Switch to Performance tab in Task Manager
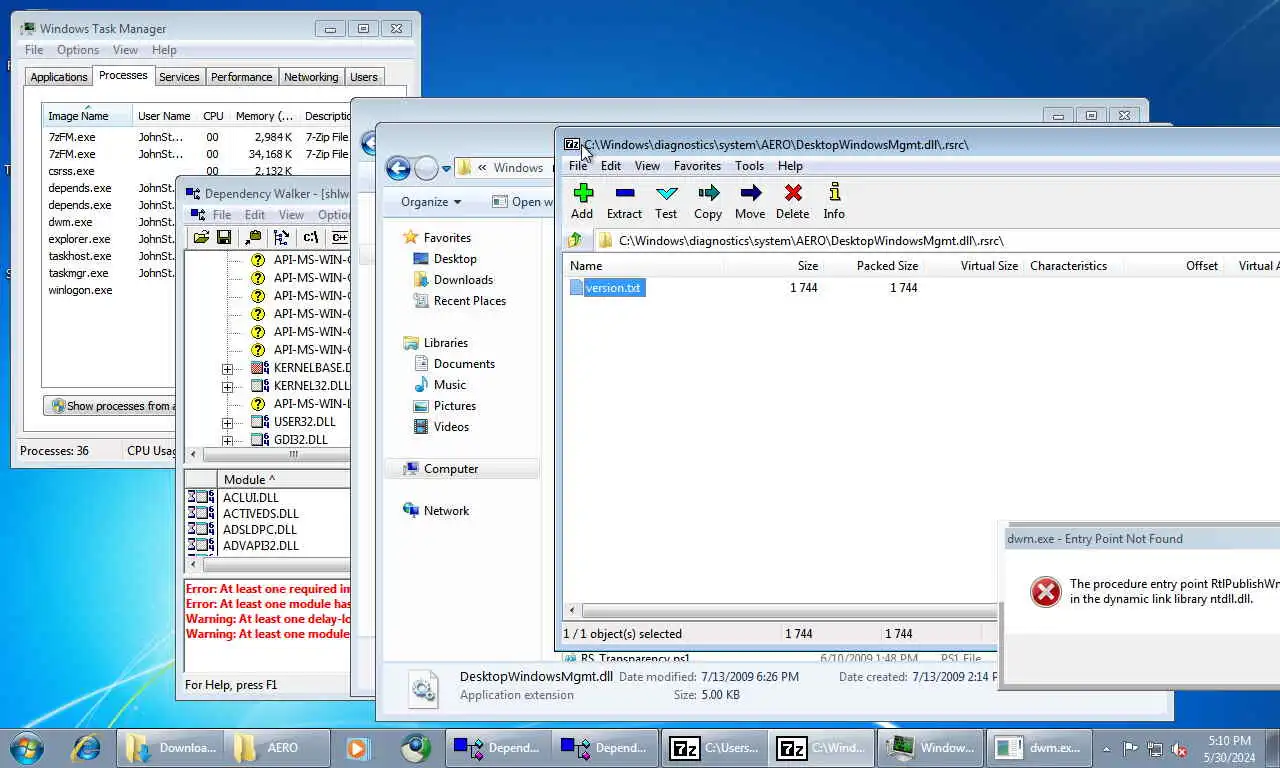The width and height of the screenshot is (1280, 768). tap(241, 77)
